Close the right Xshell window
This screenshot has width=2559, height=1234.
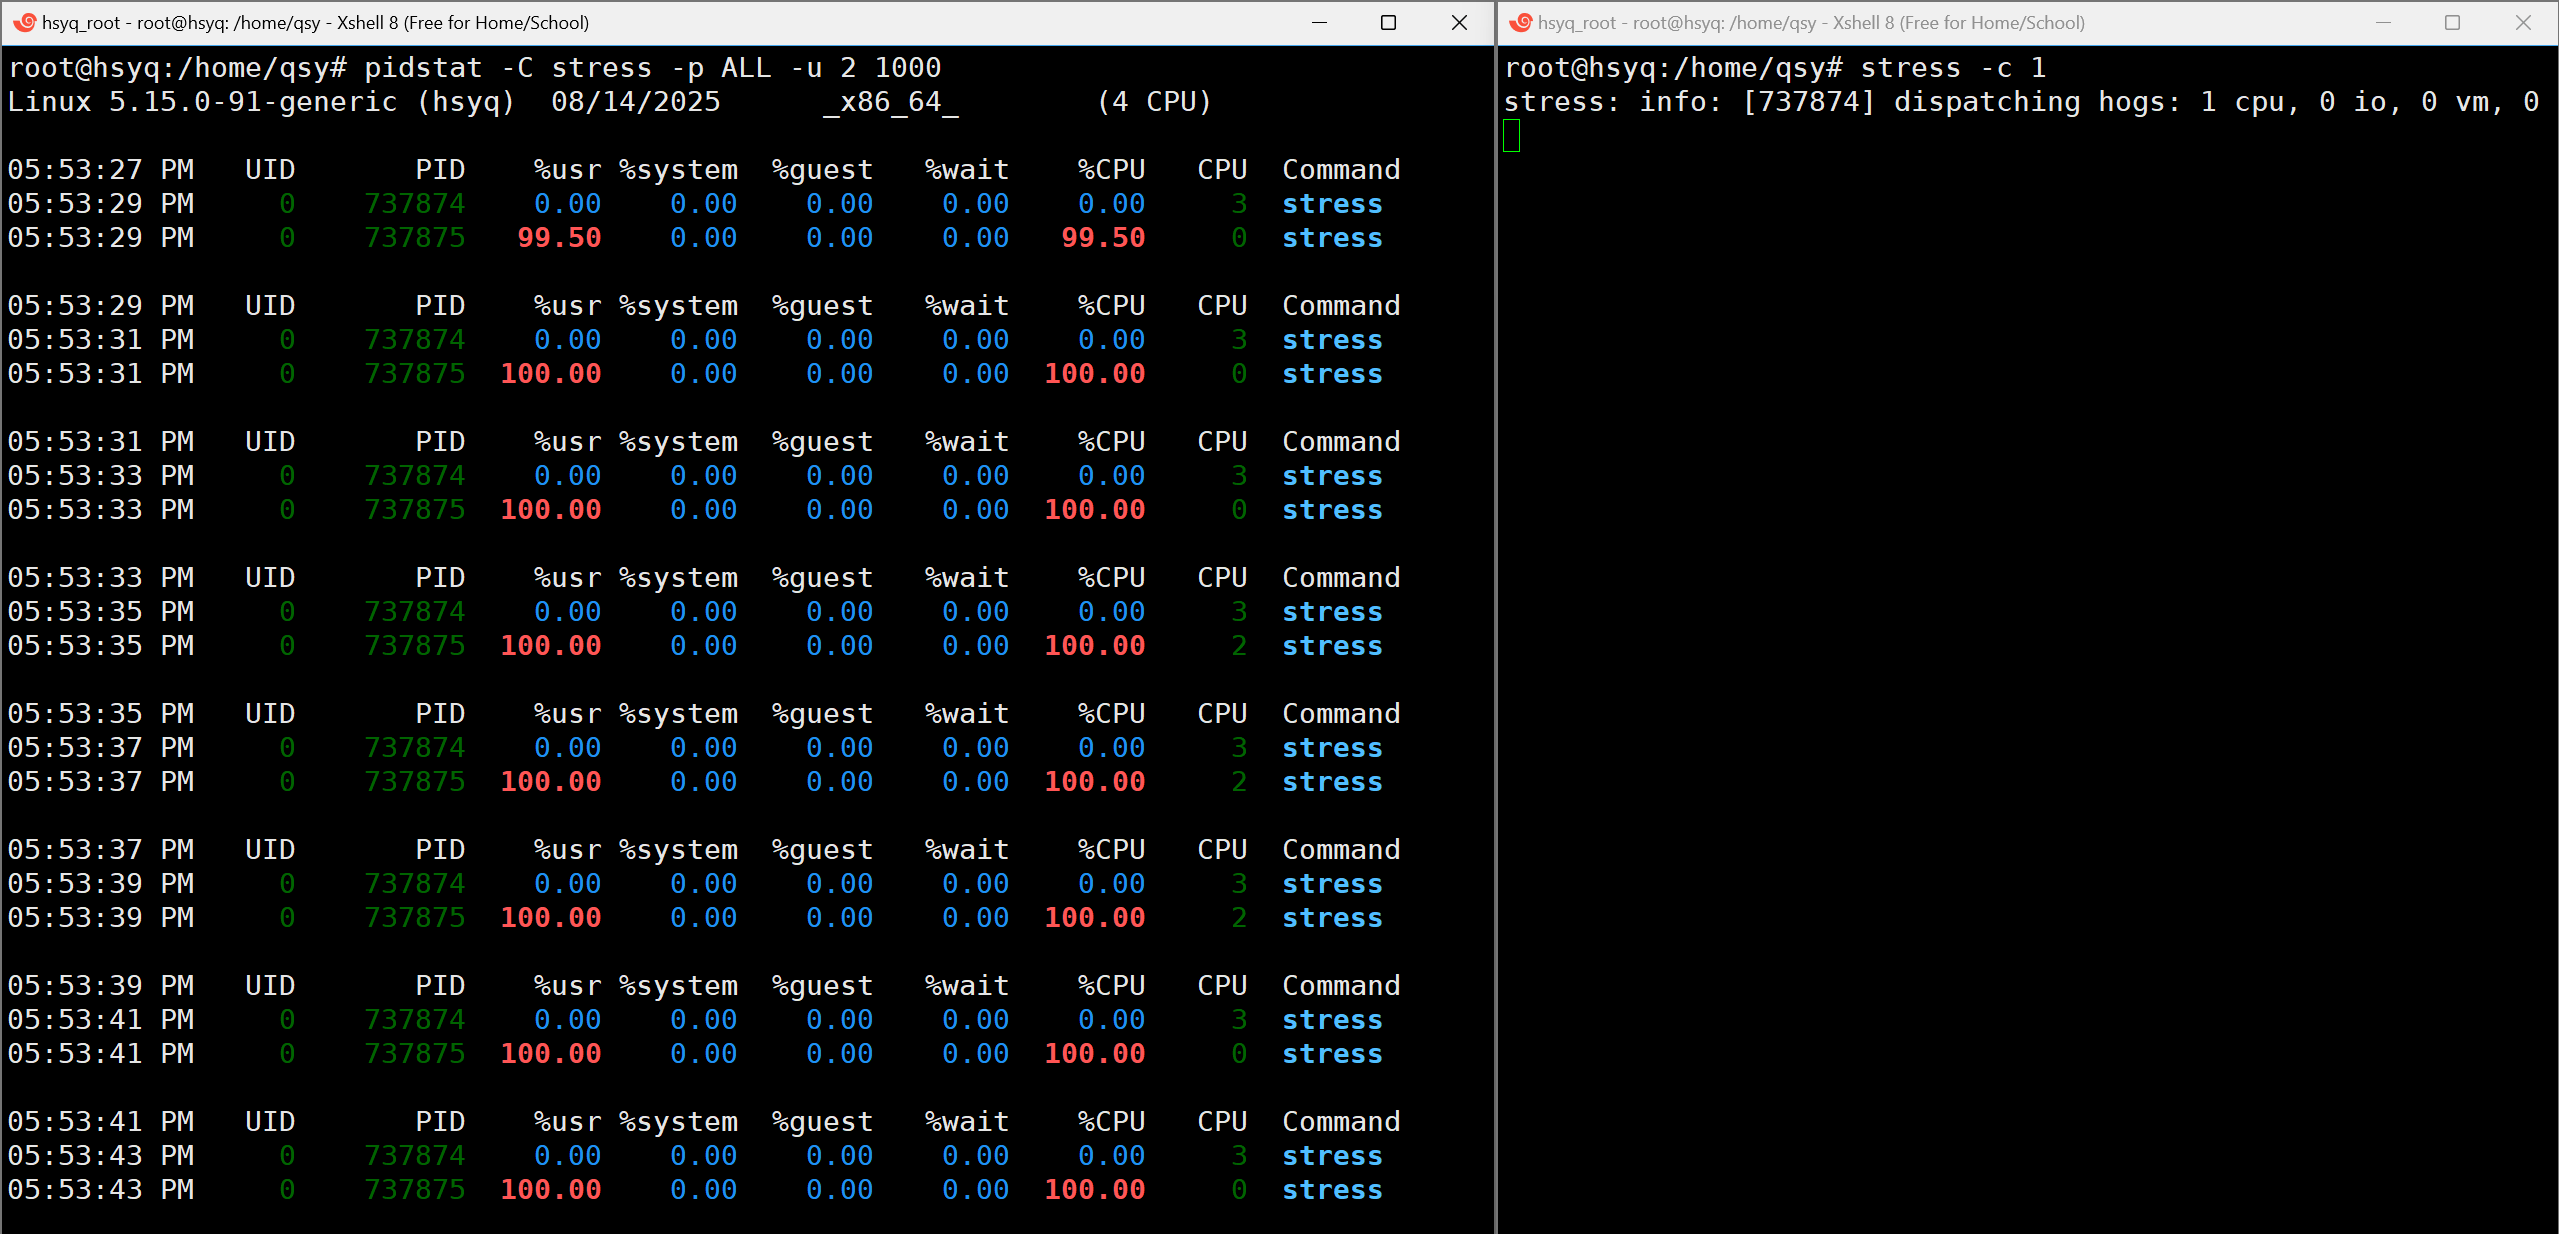pyautogui.click(x=2523, y=22)
